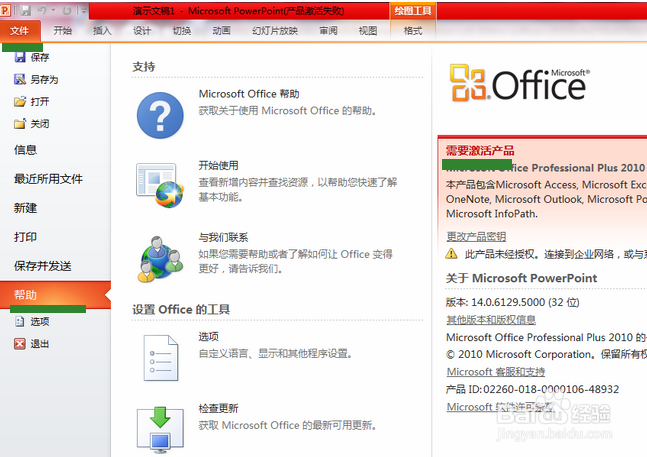Click the PowerPoint app icon in title bar
The width and height of the screenshot is (647, 457).
pyautogui.click(x=5, y=10)
